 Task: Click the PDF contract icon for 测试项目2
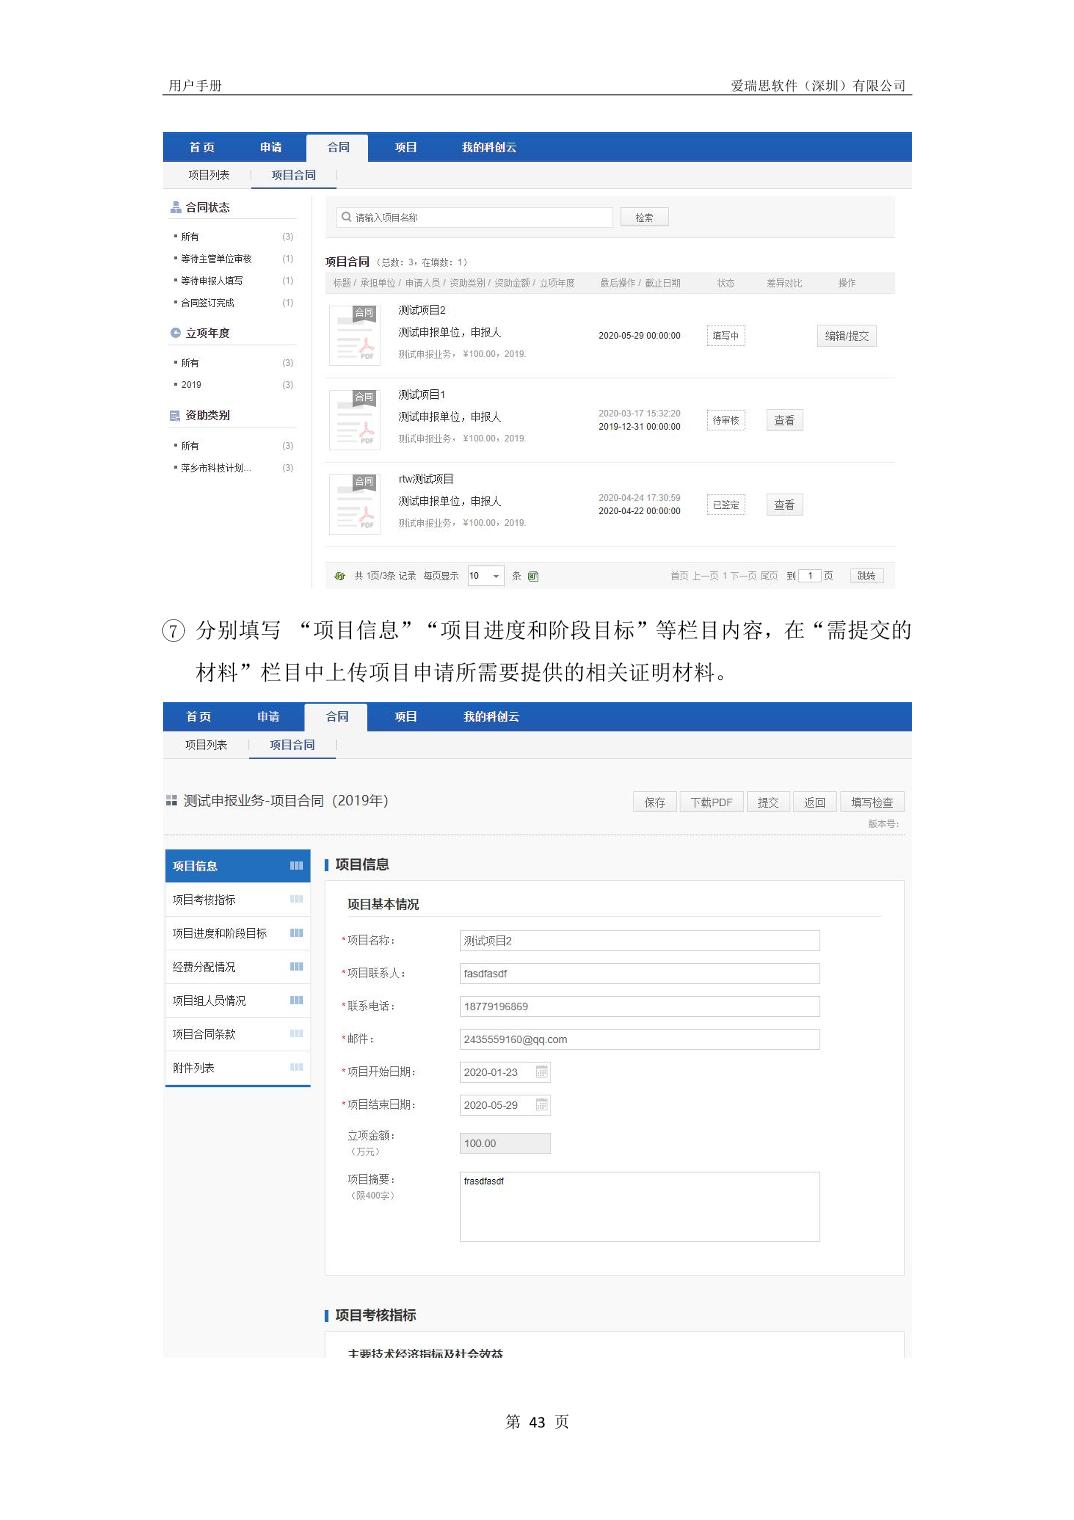[355, 335]
